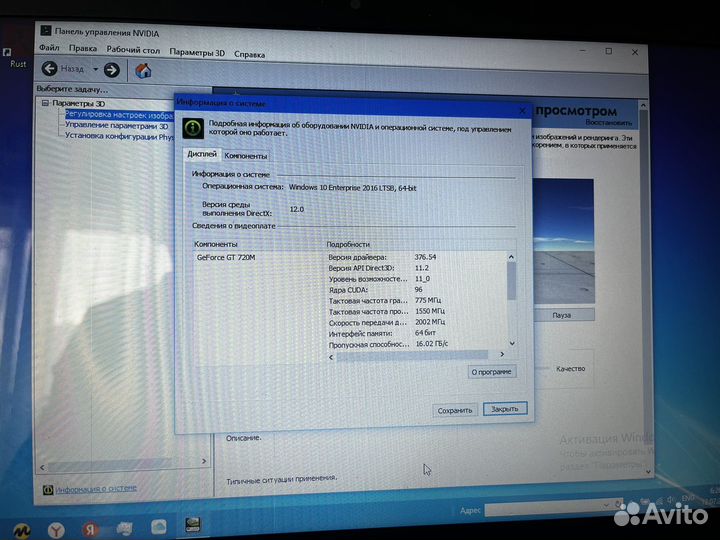Click the main content pane scroll-up arrow
This screenshot has width=720, height=540.
click(643, 105)
